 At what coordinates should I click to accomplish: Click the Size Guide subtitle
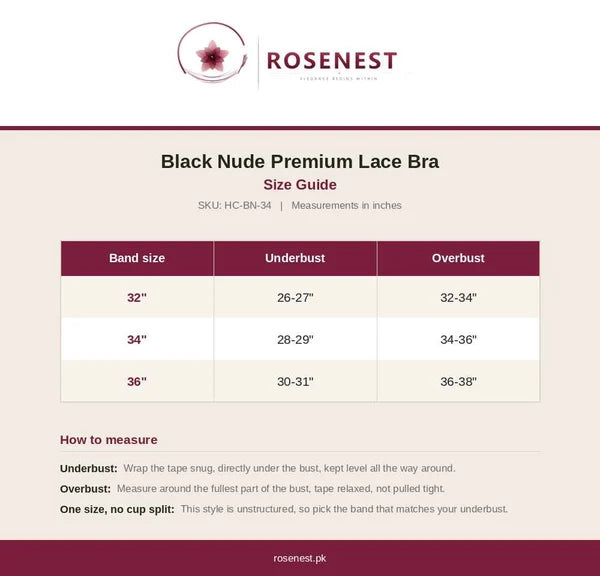tap(300, 184)
